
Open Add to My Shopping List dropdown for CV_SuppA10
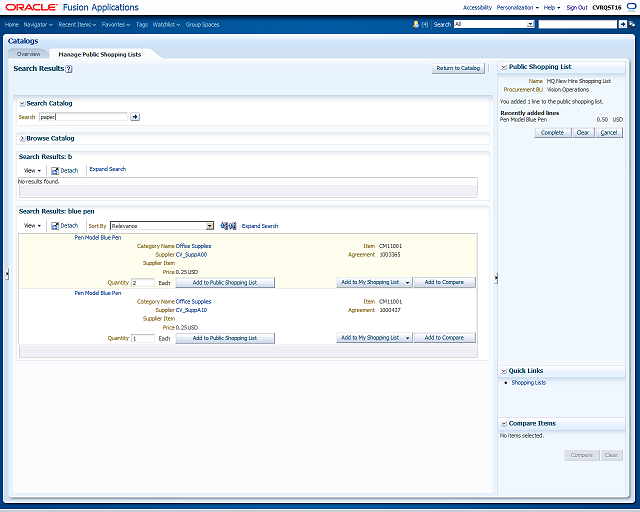(x=407, y=338)
